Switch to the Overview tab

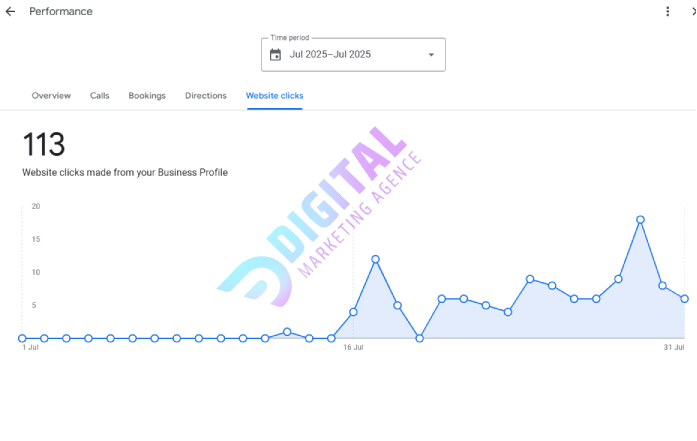(51, 96)
